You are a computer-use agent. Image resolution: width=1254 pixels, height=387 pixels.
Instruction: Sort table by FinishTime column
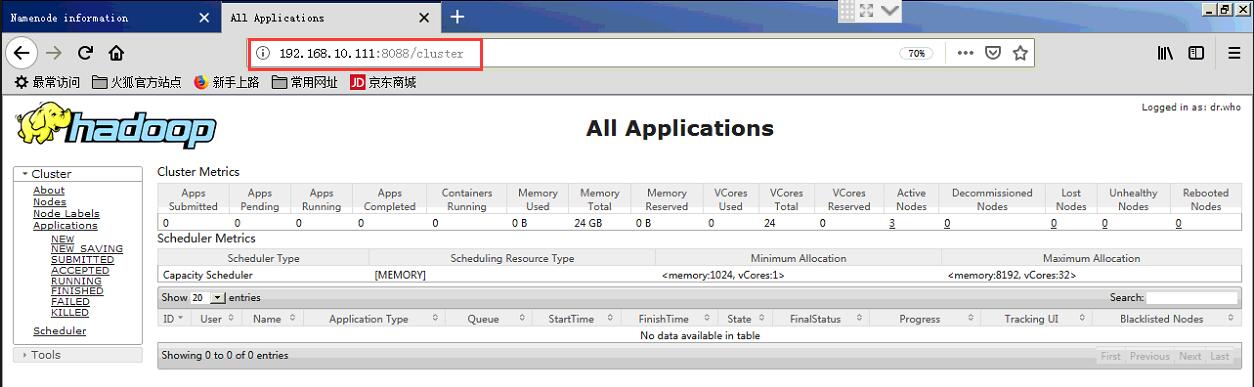668,319
